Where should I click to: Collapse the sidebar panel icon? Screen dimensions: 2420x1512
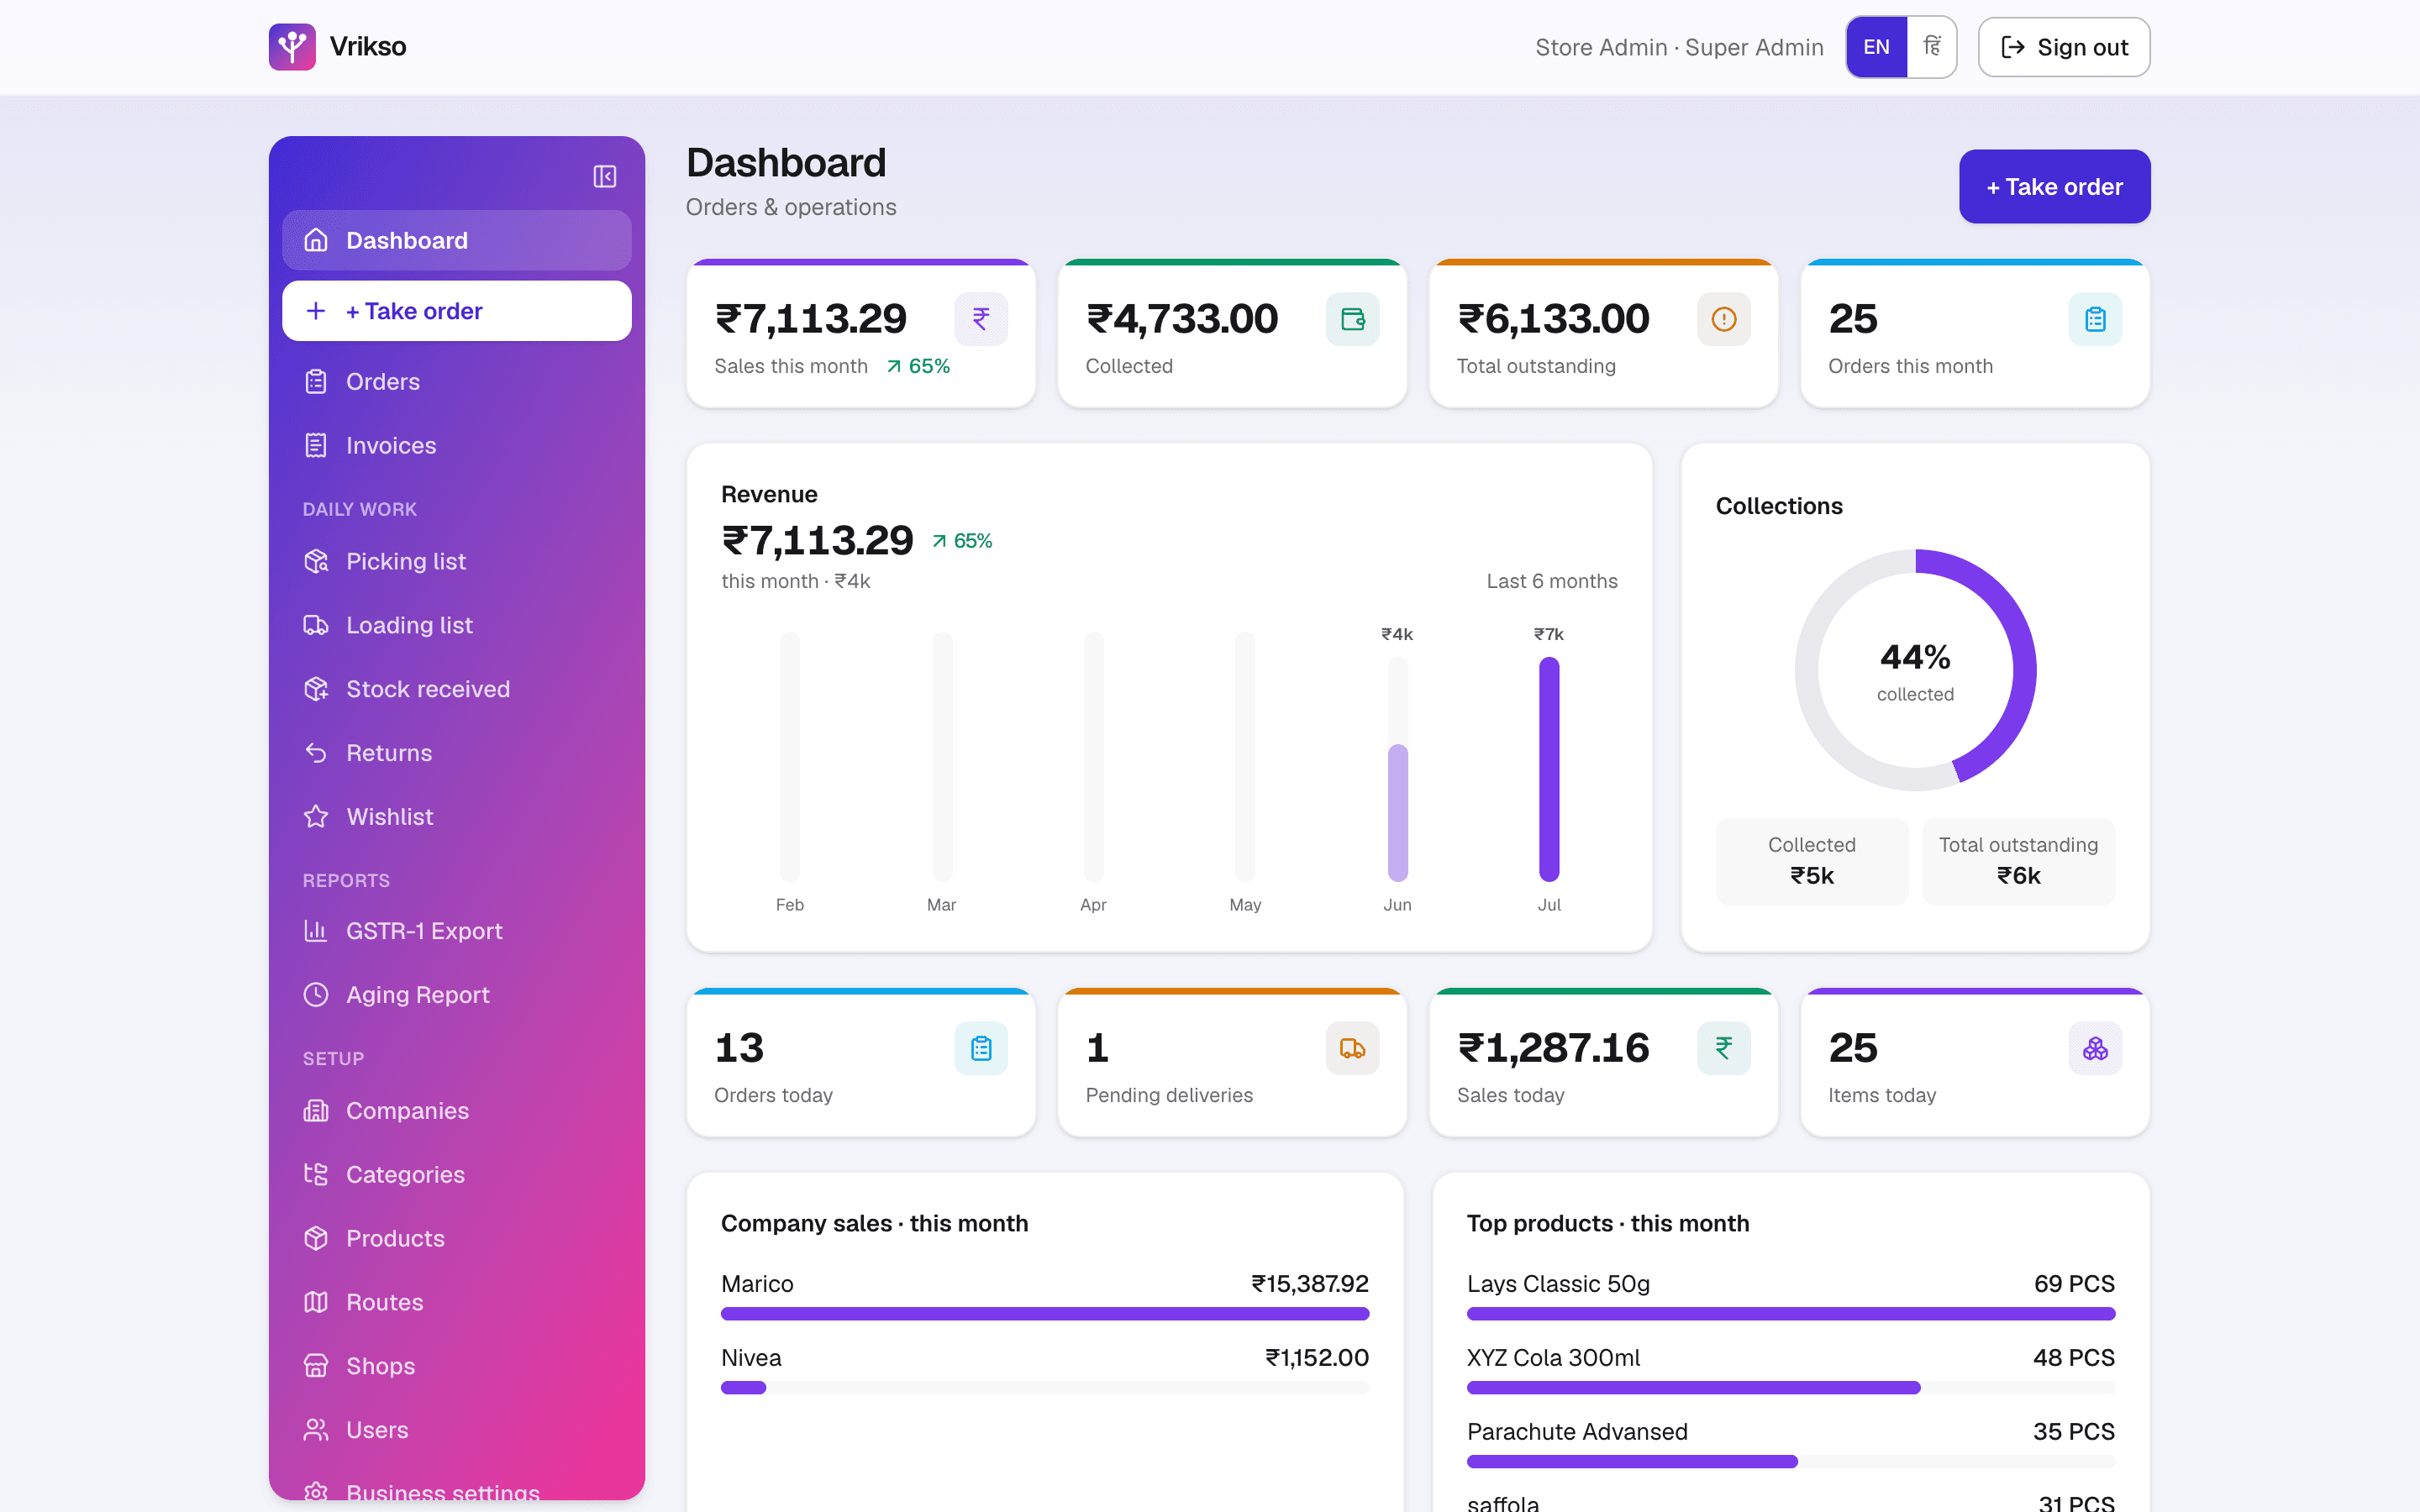[x=605, y=176]
